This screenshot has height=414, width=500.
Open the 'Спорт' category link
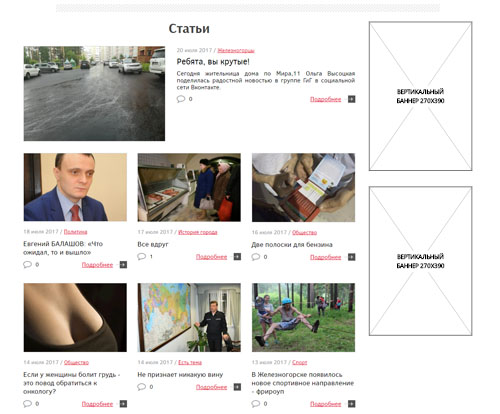point(300,362)
